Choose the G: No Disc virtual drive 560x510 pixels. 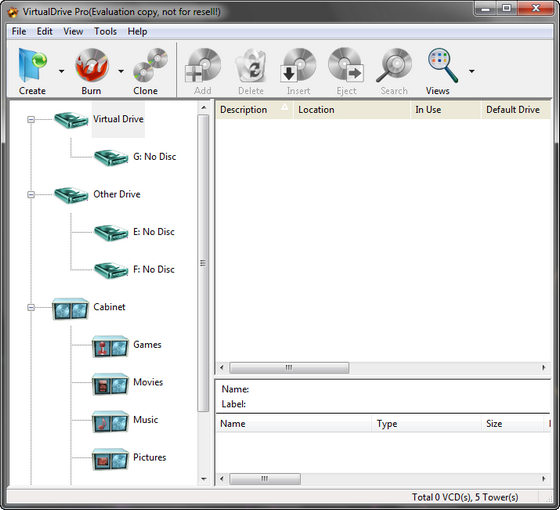click(x=154, y=157)
